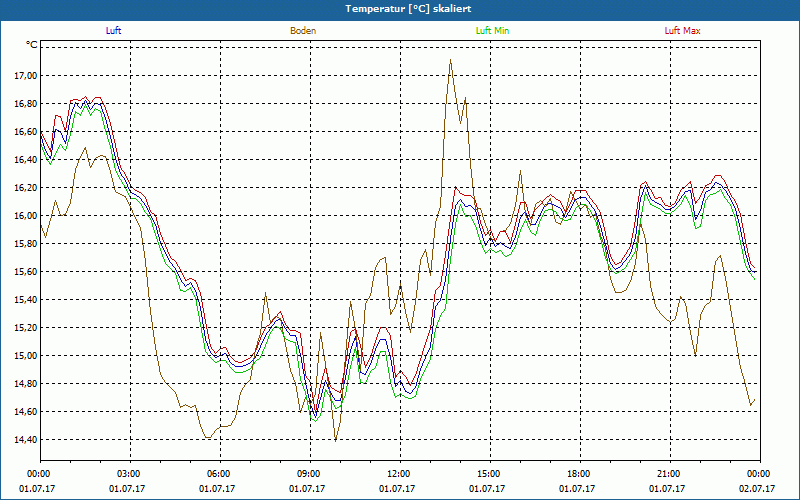The image size is (800, 500).
Task: Click the 15,80 y-axis value
Action: point(27,244)
